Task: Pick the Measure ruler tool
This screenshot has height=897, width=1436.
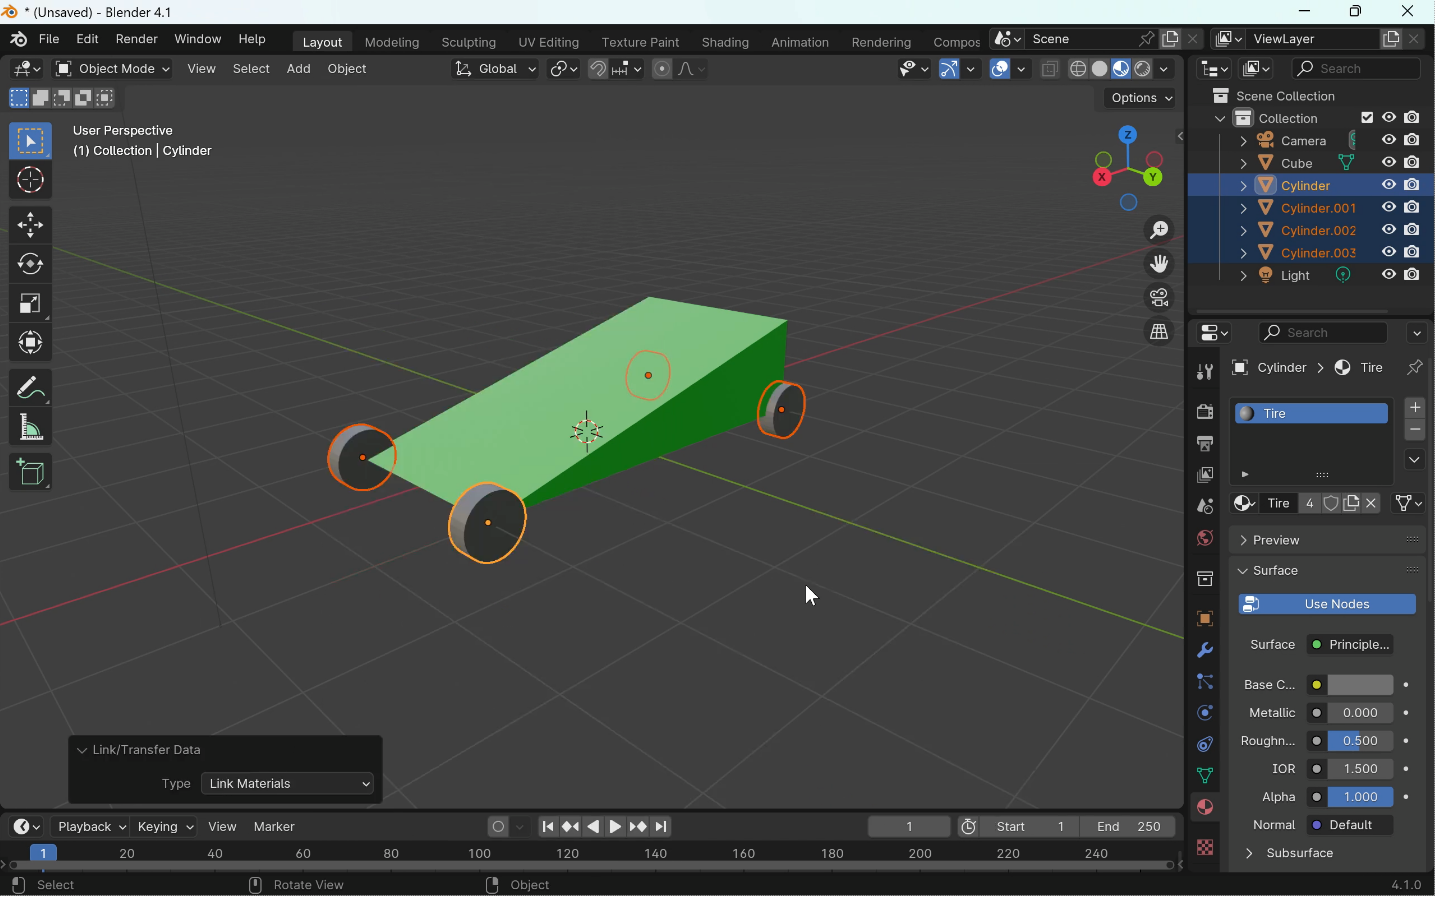Action: click(30, 429)
